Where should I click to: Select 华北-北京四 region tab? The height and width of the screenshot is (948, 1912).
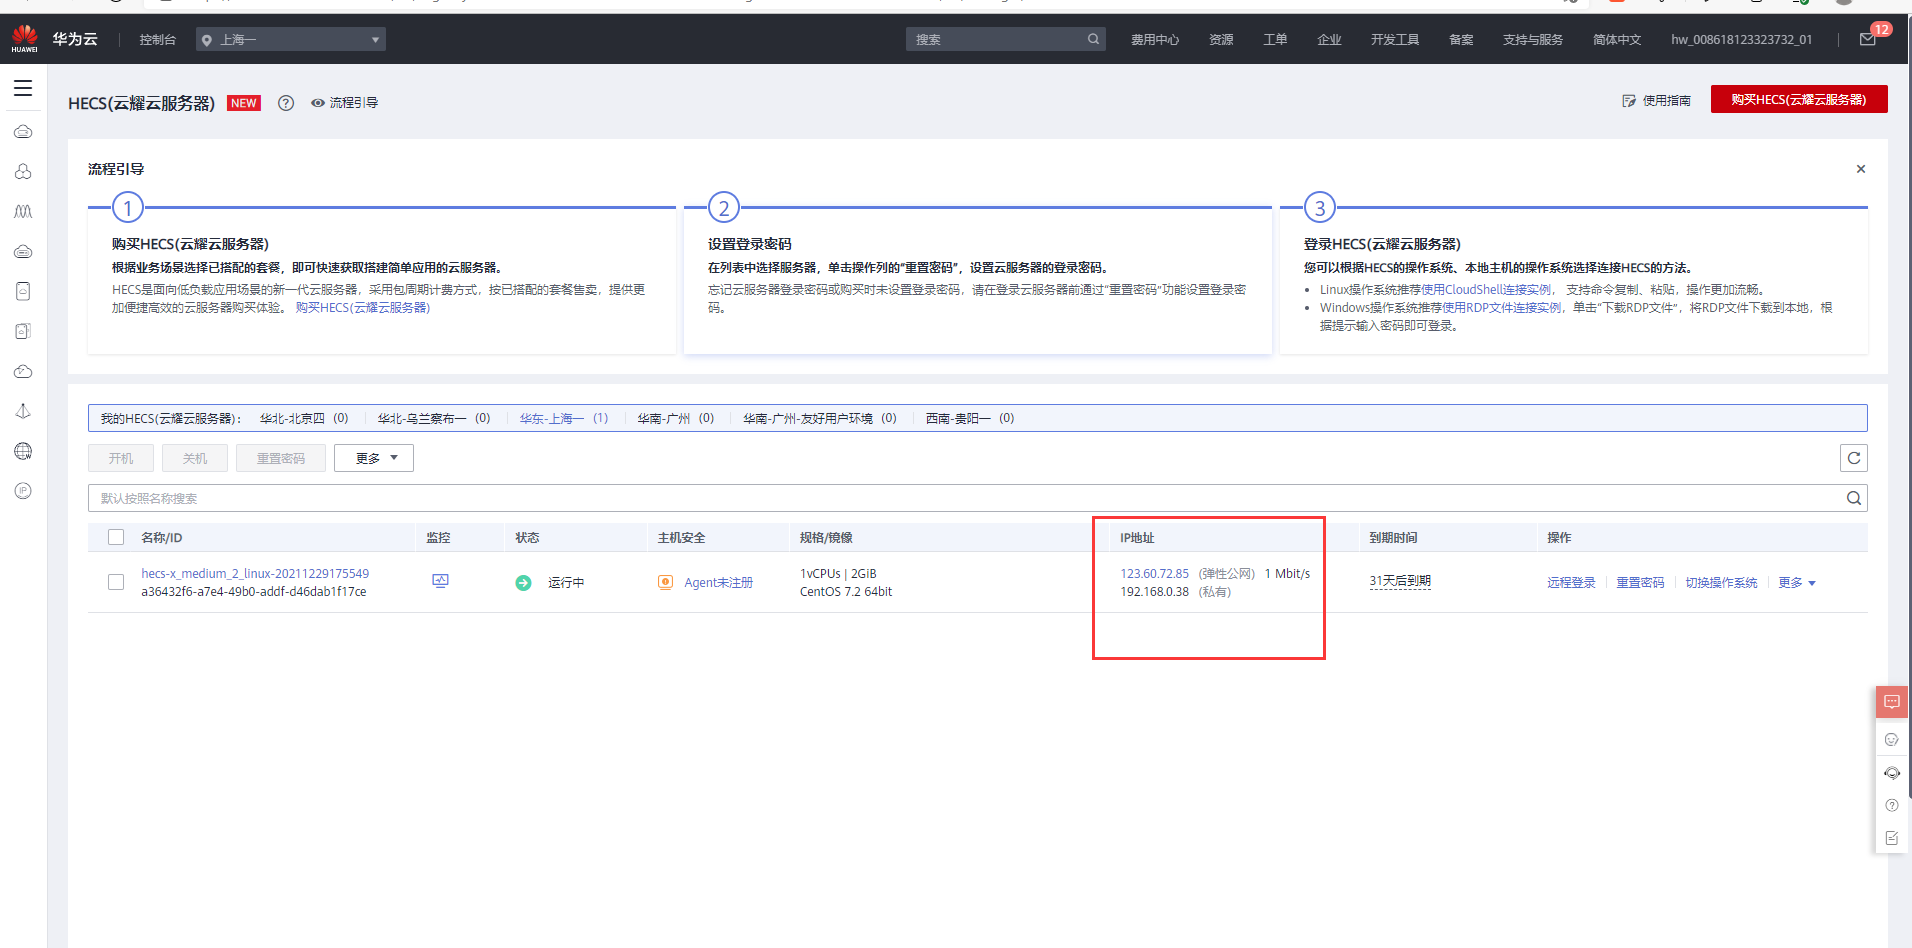click(x=304, y=418)
